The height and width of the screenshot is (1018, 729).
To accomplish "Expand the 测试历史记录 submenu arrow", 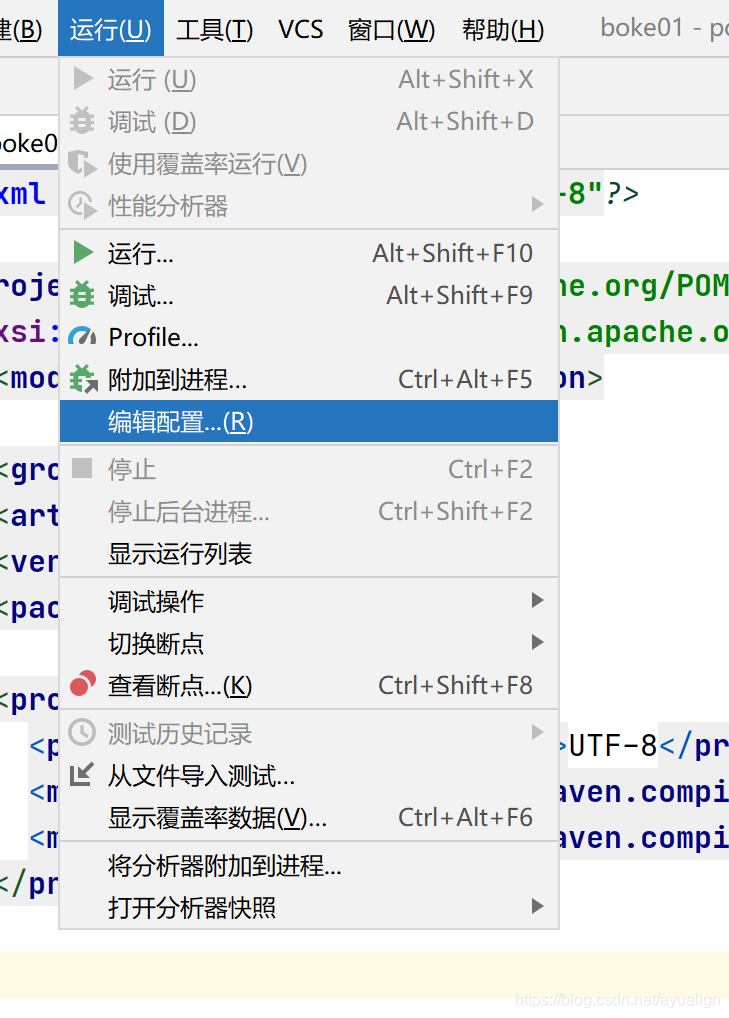I will (537, 732).
